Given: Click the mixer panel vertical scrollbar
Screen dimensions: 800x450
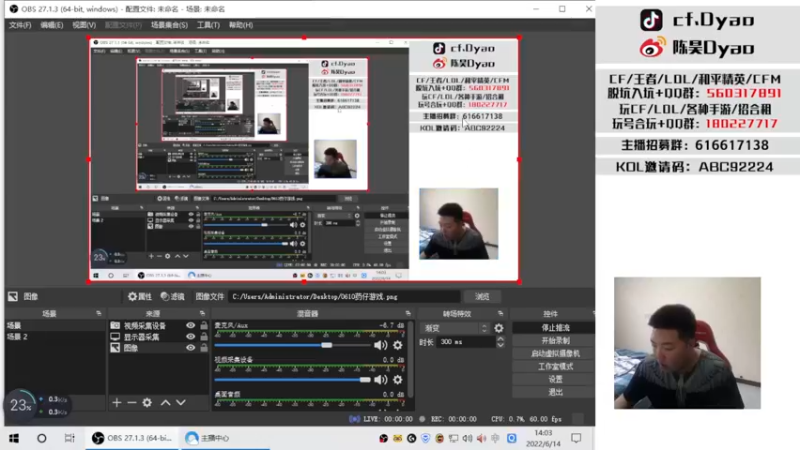Looking at the screenshot, I should pyautogui.click(x=410, y=360).
